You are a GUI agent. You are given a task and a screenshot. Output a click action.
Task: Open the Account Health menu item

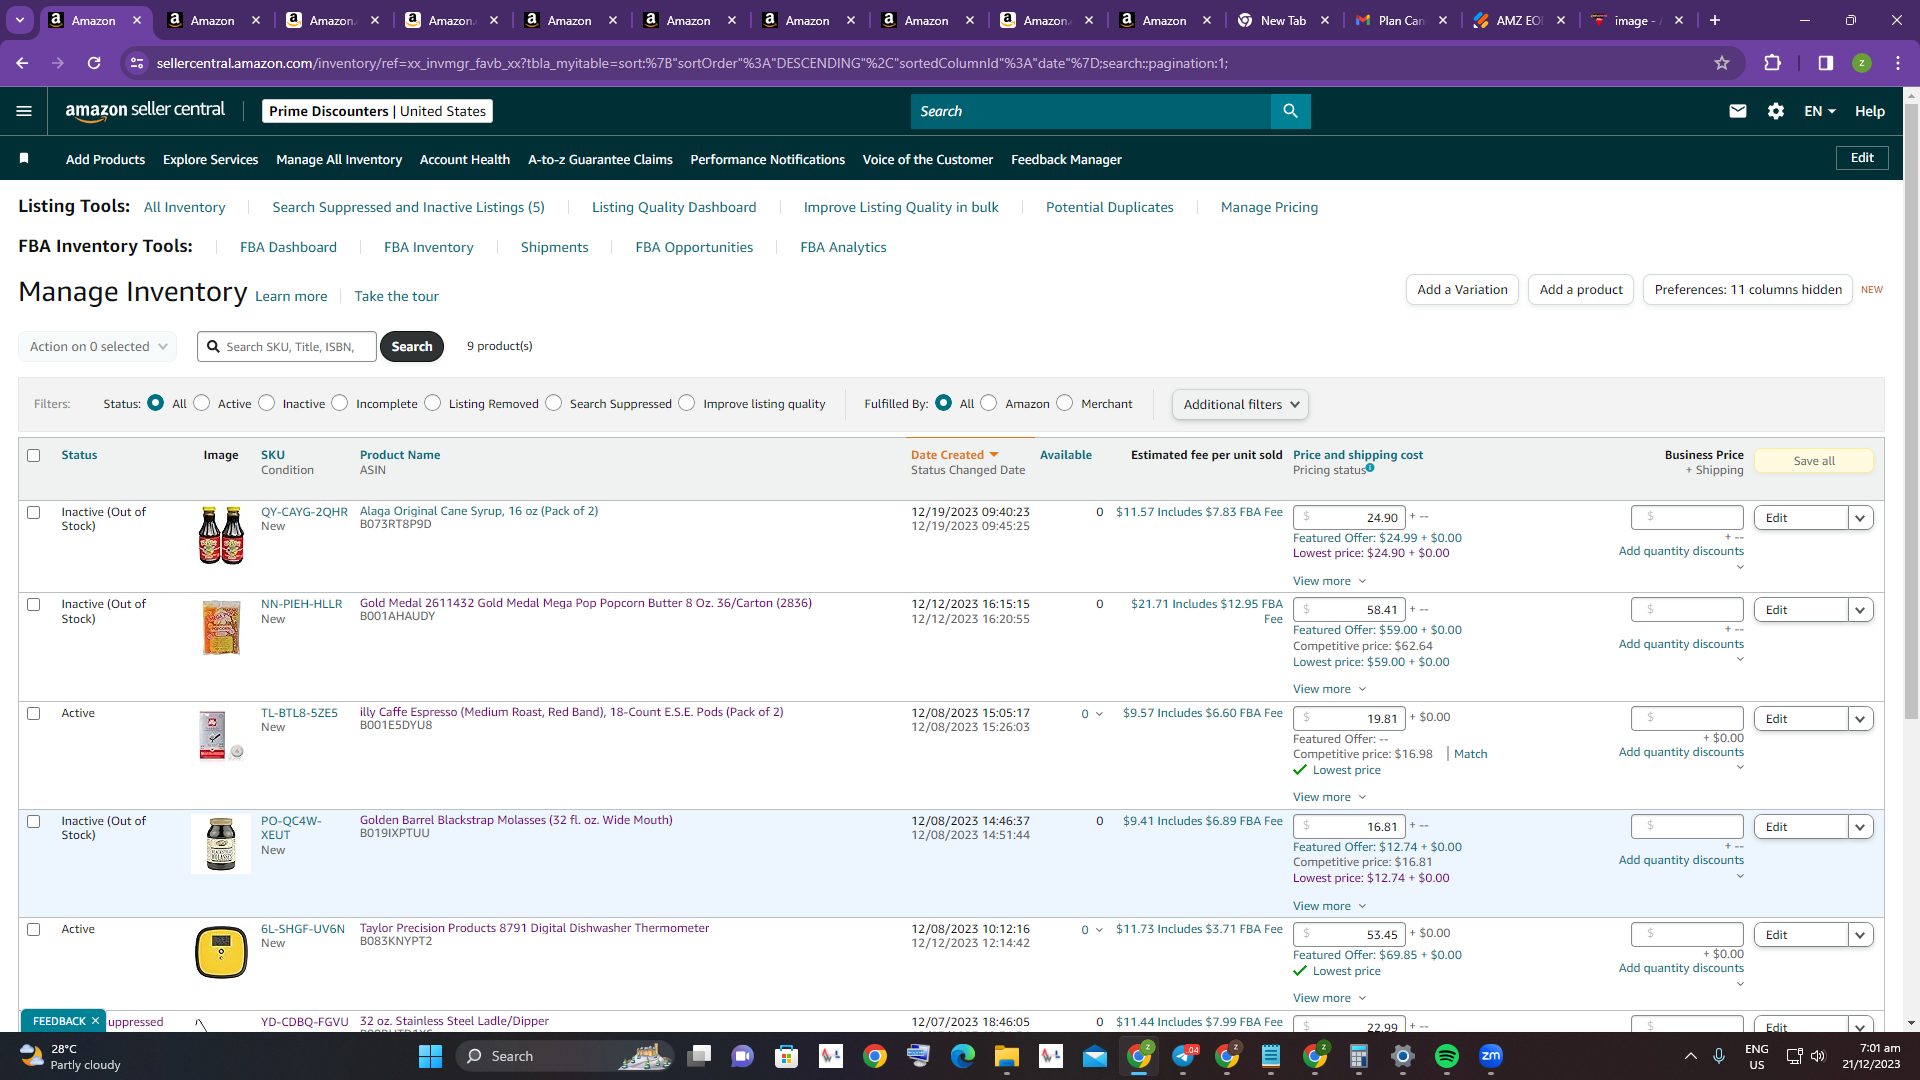(x=465, y=159)
